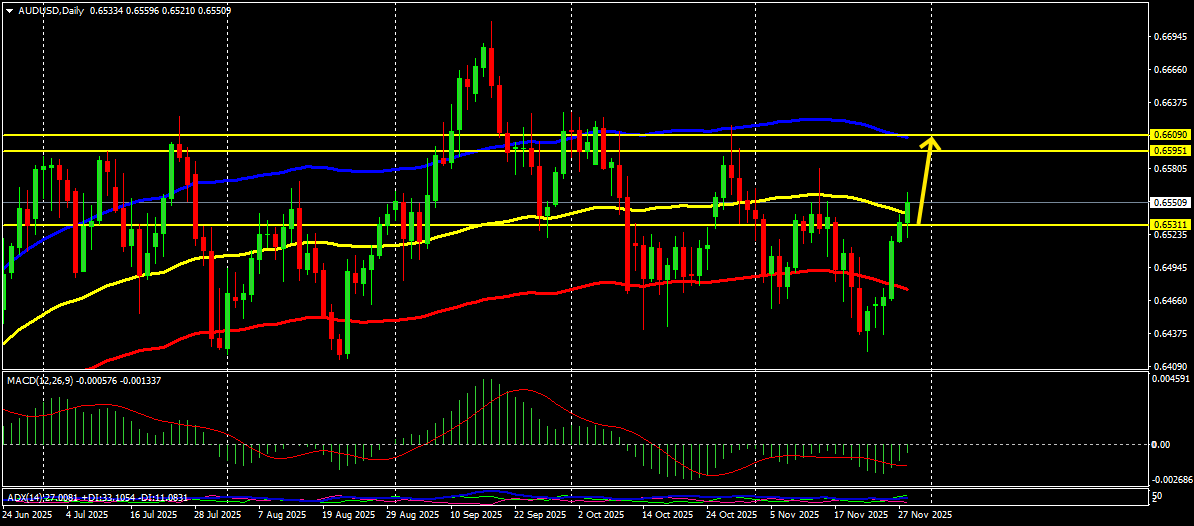1194x526 pixels.
Task: Click the 0.64945 price scale value
Action: [1170, 268]
